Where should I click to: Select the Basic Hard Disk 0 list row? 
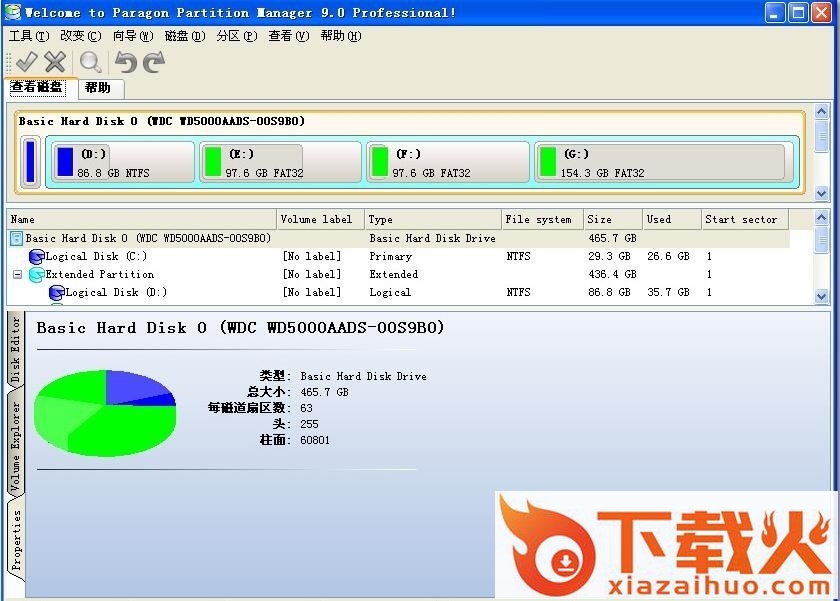(399, 238)
